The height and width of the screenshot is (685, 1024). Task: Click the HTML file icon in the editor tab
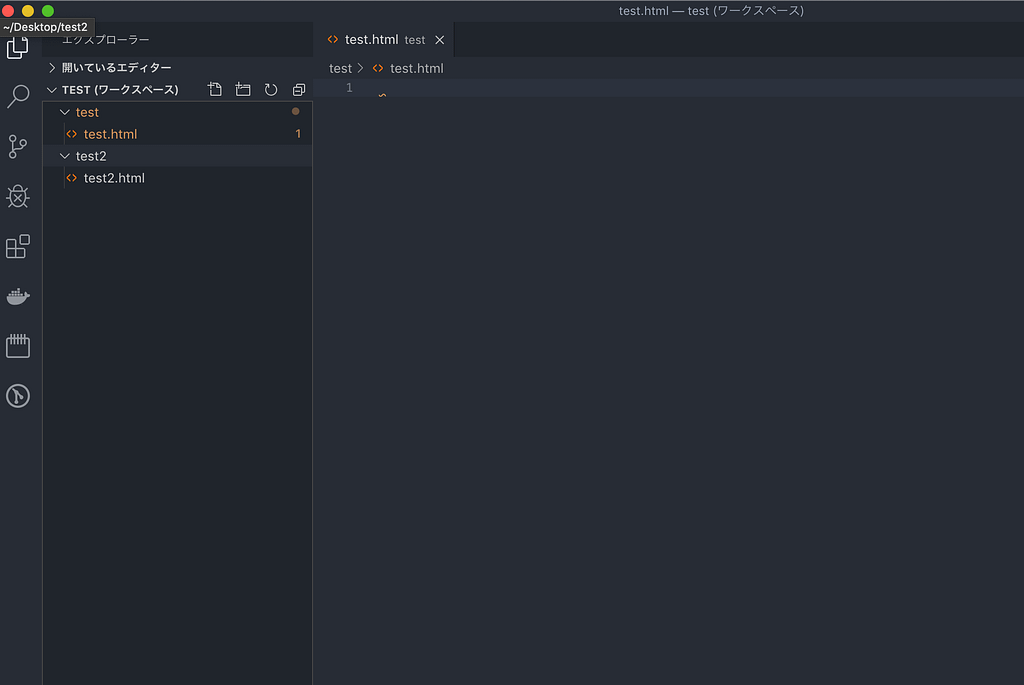click(x=333, y=39)
